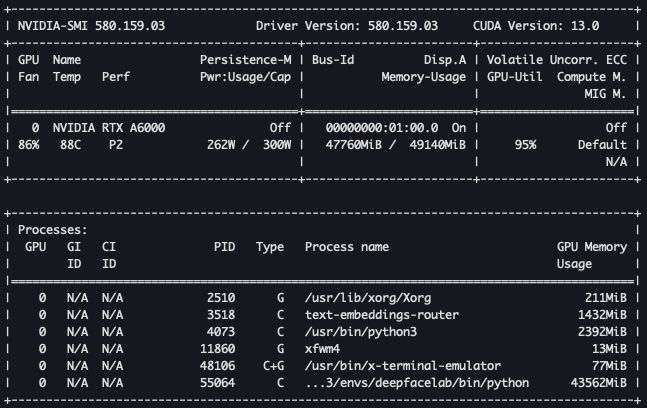Select the fan speed value 86%
647x408 pixels.
(x=28, y=145)
